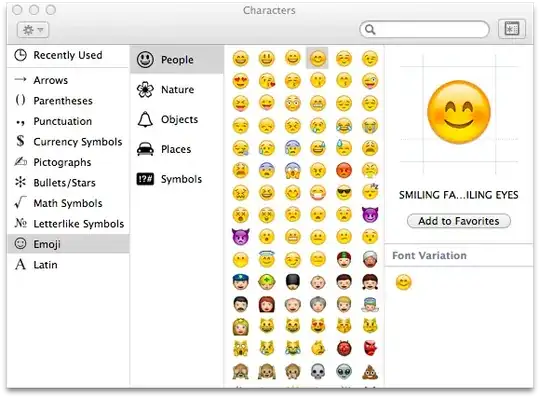This screenshot has height=398, width=540.
Task: Pick the heart-eyes cat emoji
Action: [318, 326]
